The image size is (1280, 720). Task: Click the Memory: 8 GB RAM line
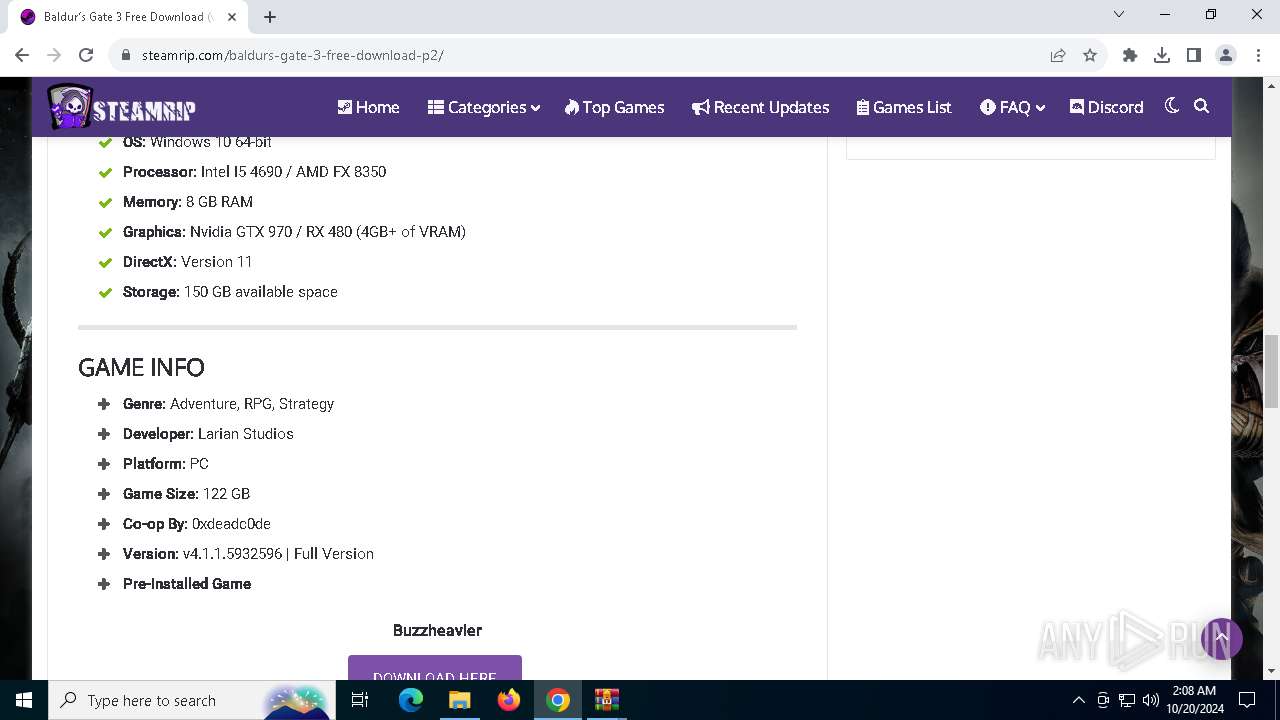pos(188,202)
